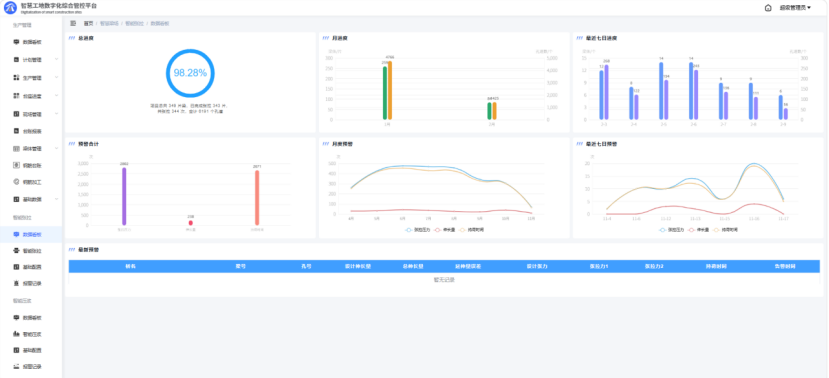Image resolution: width=829 pixels, height=378 pixels.
Task: Toggle 伸长量 legend in 最近七日预警 chart
Action: (697, 230)
